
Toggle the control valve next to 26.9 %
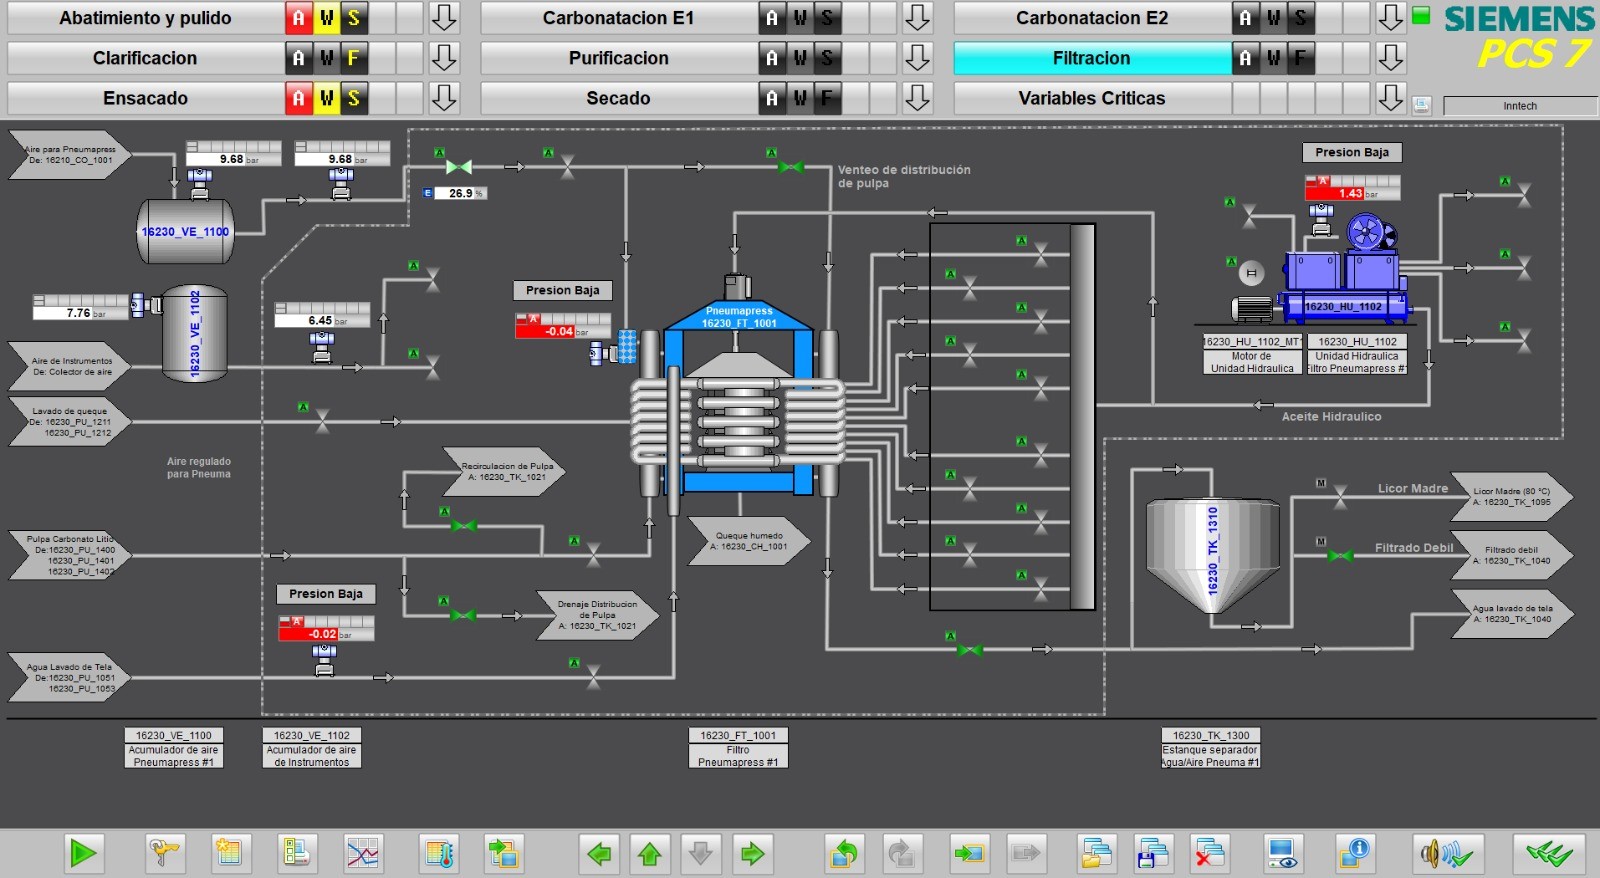[x=459, y=167]
